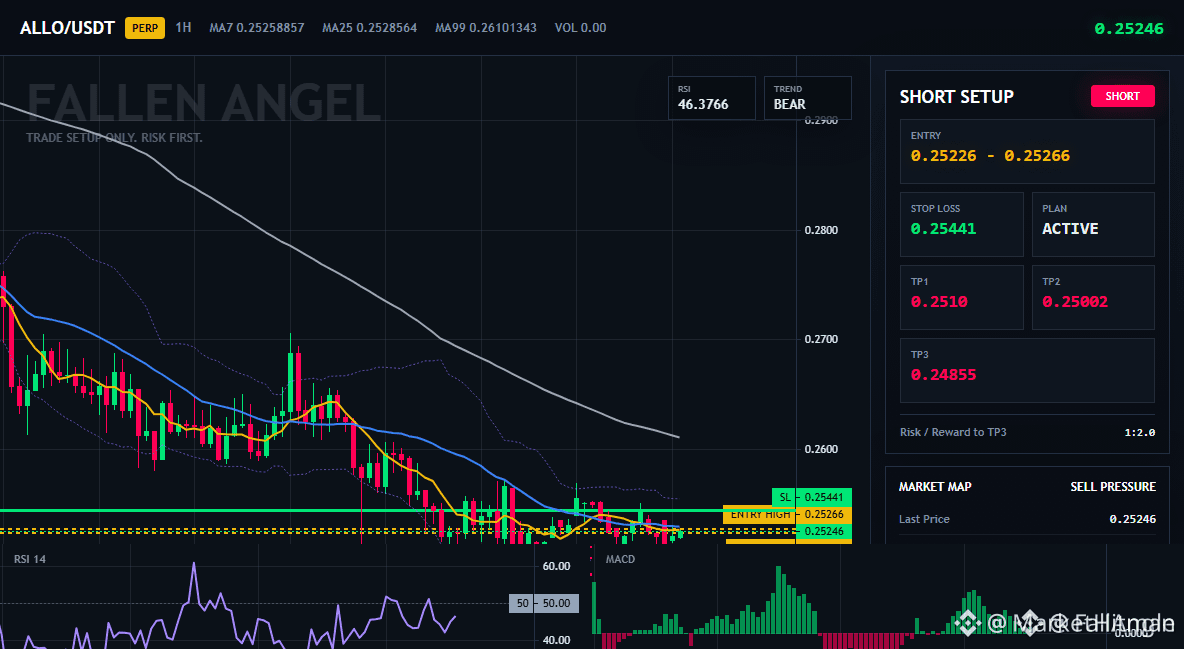
Task: Click the SELL PRESSURE label
Action: [x=1112, y=487]
